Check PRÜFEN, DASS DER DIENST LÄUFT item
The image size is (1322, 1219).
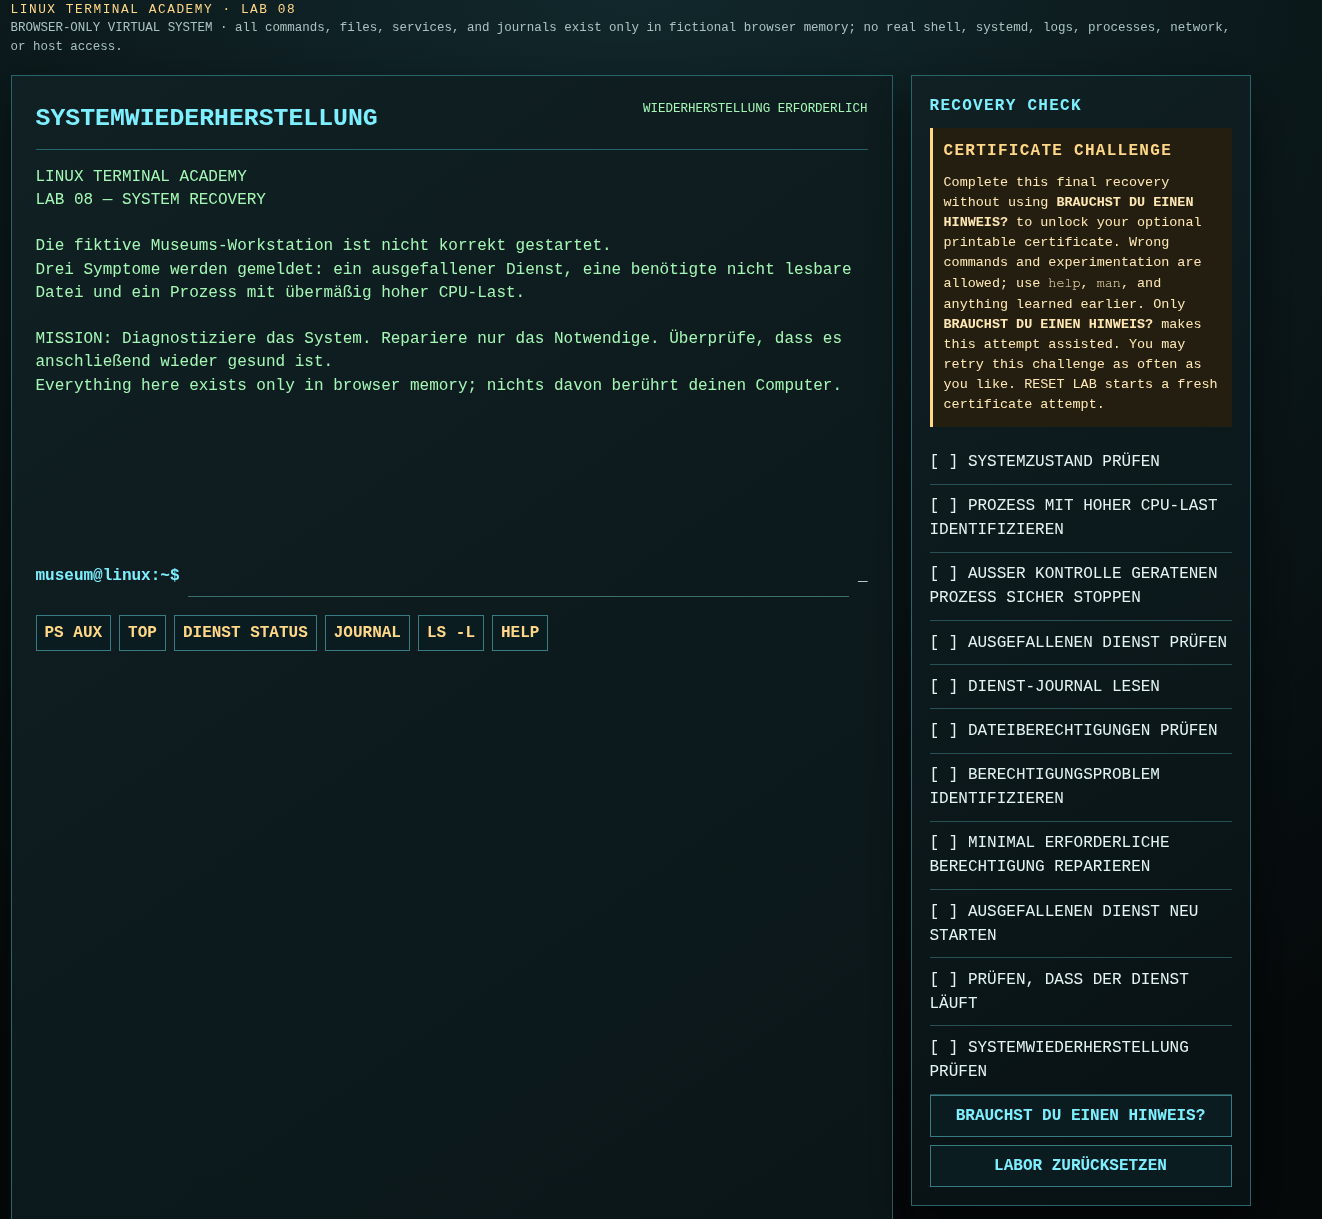click(1080, 992)
